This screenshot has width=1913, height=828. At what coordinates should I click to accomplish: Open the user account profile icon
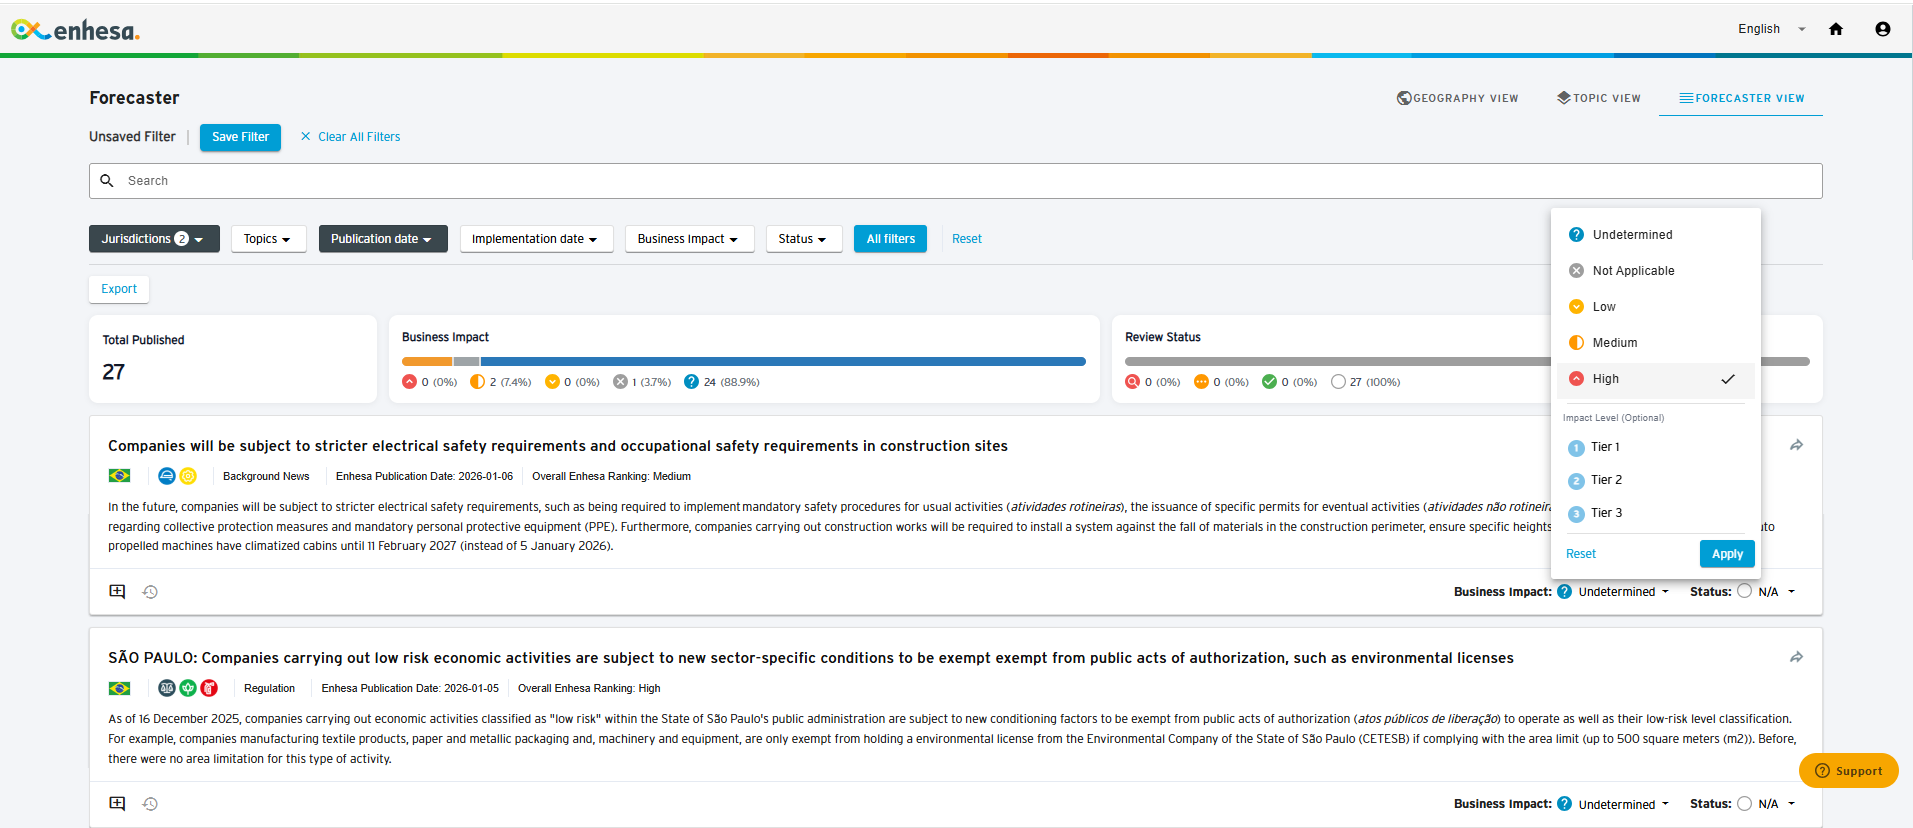[x=1883, y=29]
